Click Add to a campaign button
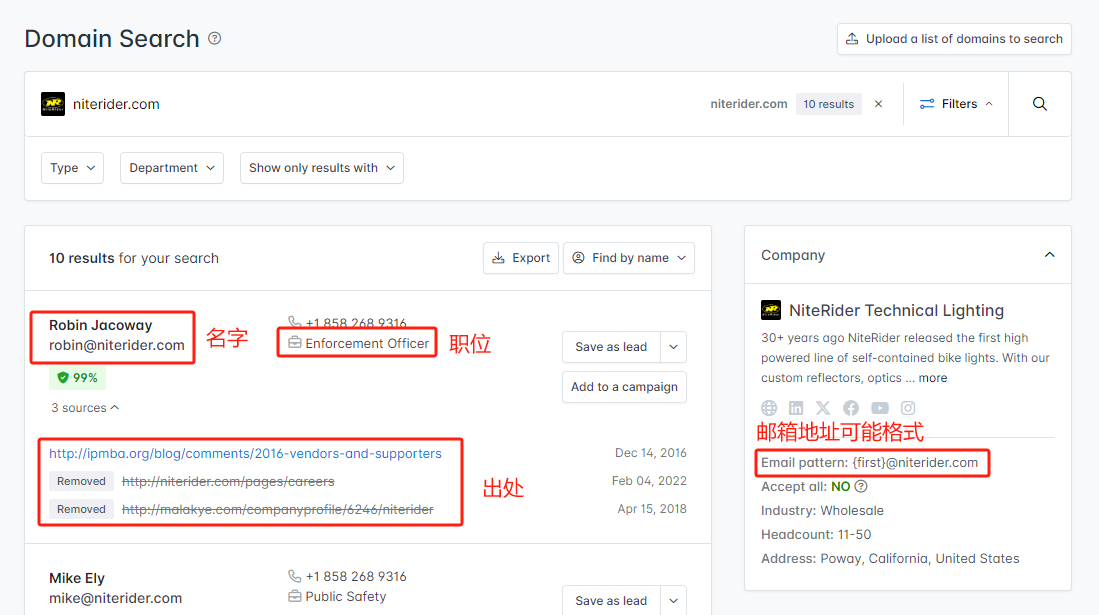The width and height of the screenshot is (1099, 615). point(624,387)
